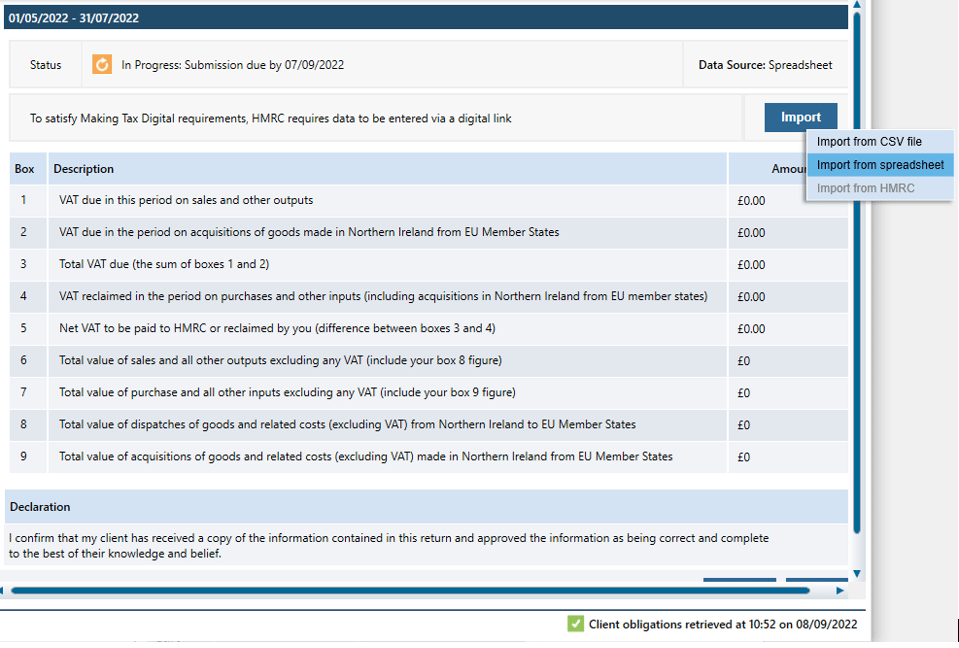Select the greyed Import from HMRC entry
Viewport: 959px width, 648px height.
point(865,188)
